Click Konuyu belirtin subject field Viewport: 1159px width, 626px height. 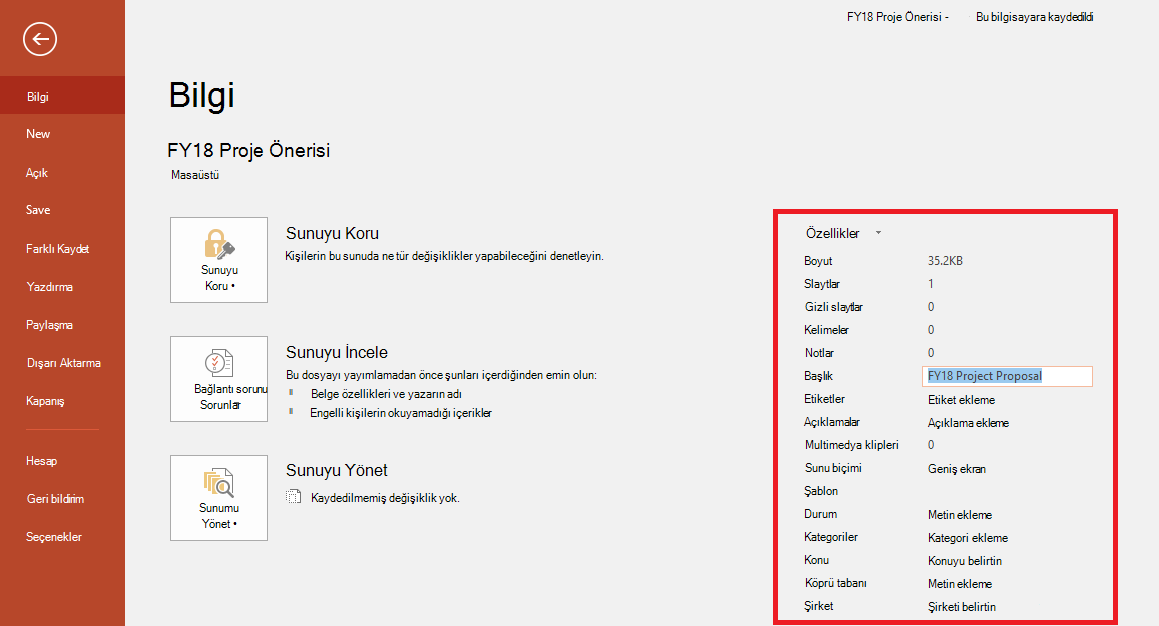coord(965,561)
